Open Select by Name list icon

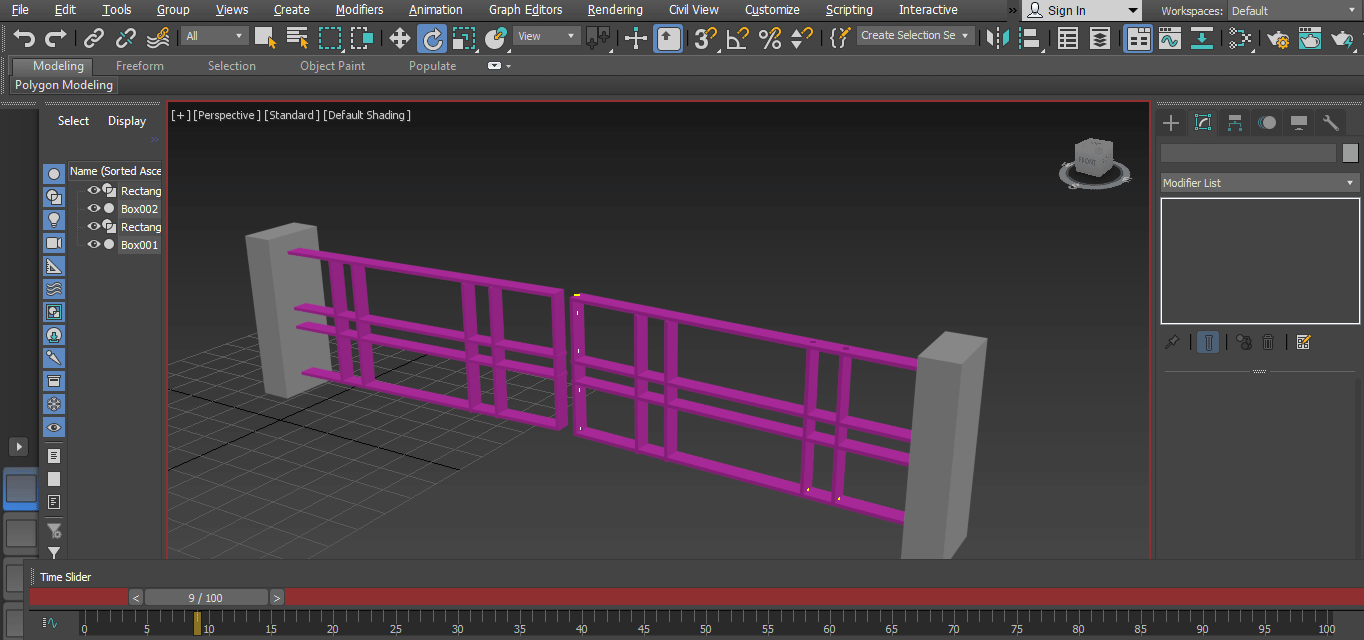[x=297, y=38]
